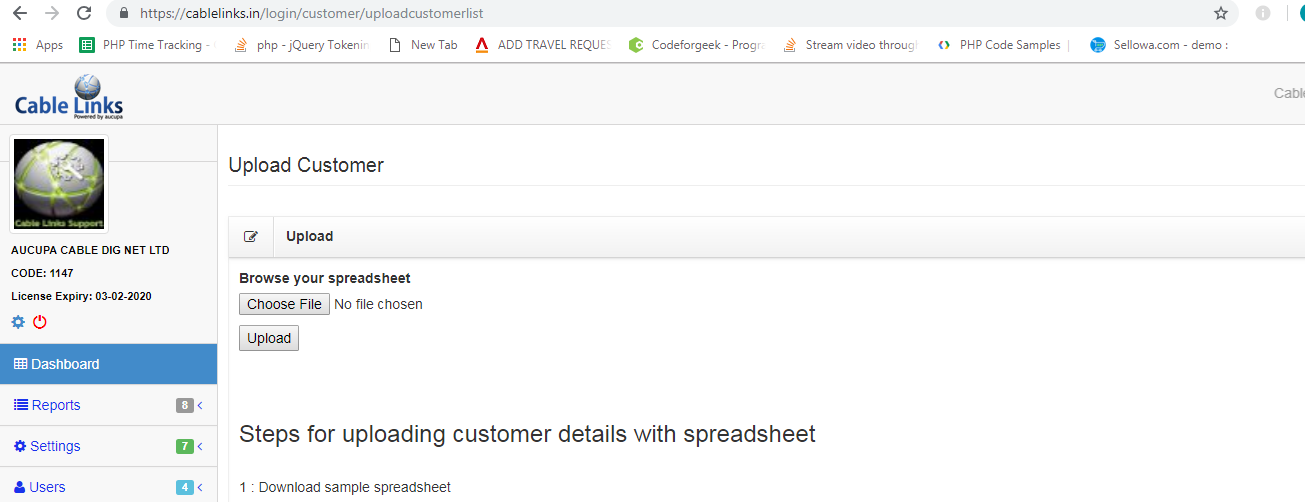
Task: View site info via padlock icon
Action: pyautogui.click(x=124, y=14)
